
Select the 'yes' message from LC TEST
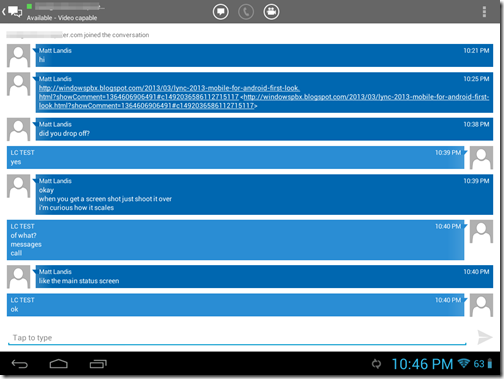click(x=16, y=162)
